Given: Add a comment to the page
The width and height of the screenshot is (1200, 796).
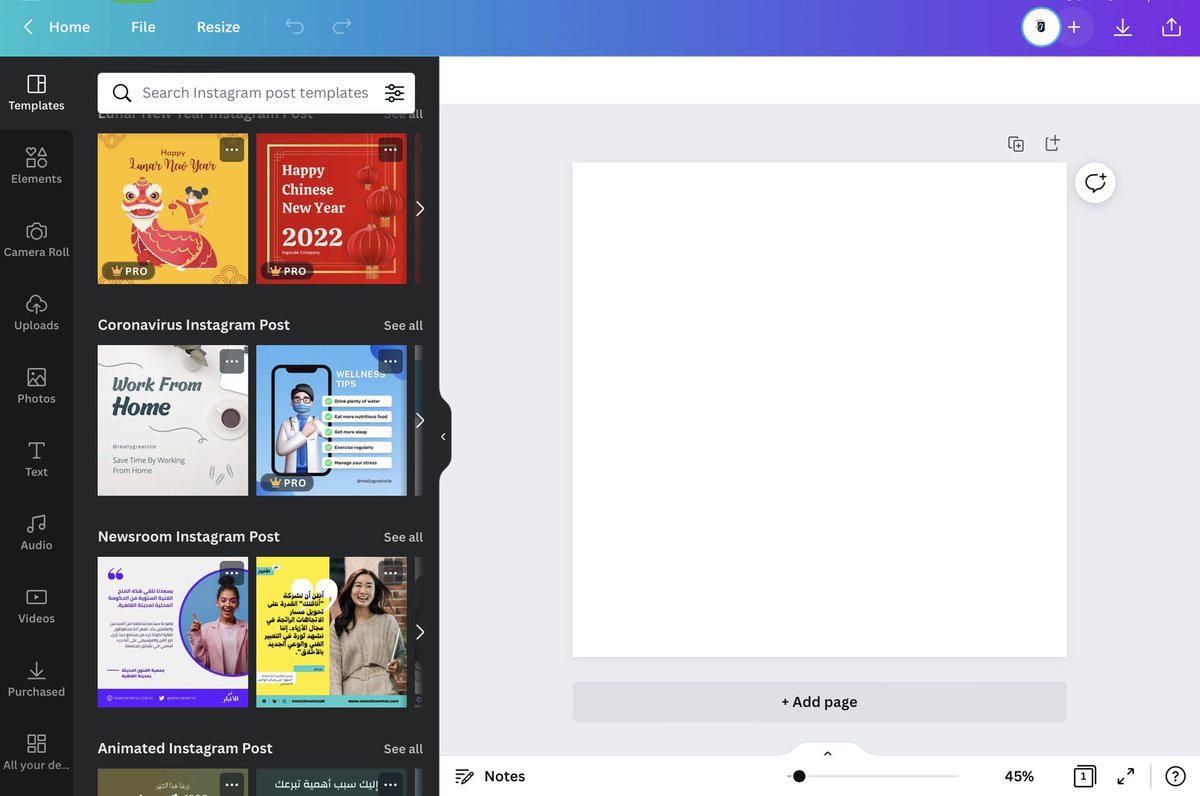Looking at the screenshot, I should click(x=1095, y=183).
